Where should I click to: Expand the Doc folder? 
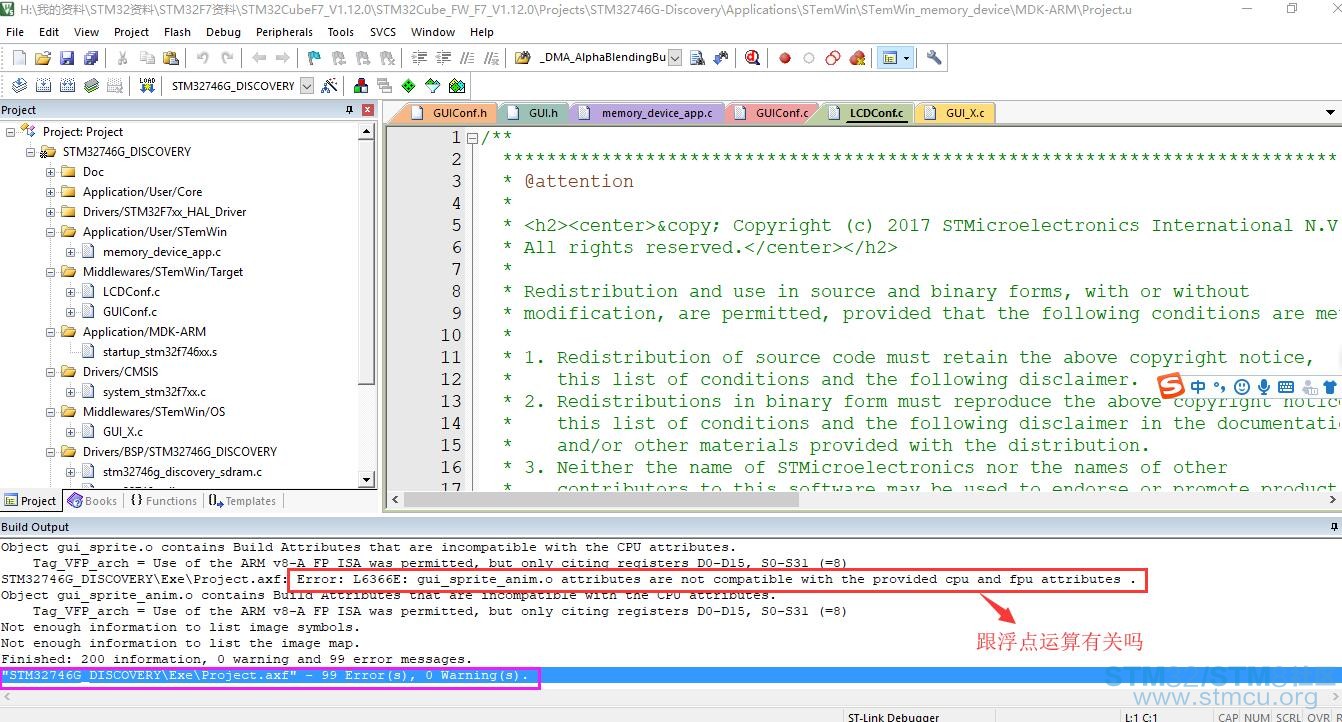[x=50, y=172]
